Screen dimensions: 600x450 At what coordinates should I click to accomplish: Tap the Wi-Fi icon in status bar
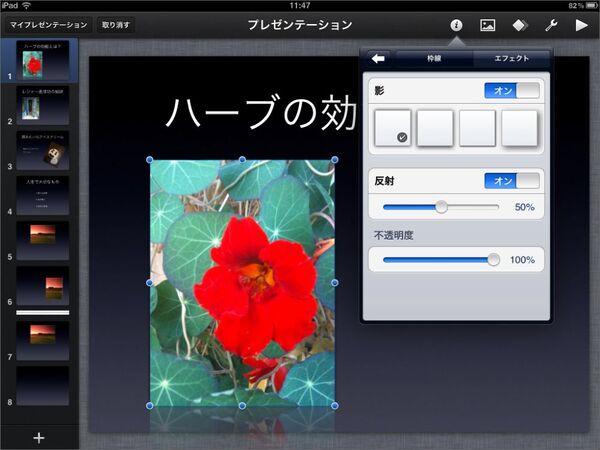click(x=26, y=5)
